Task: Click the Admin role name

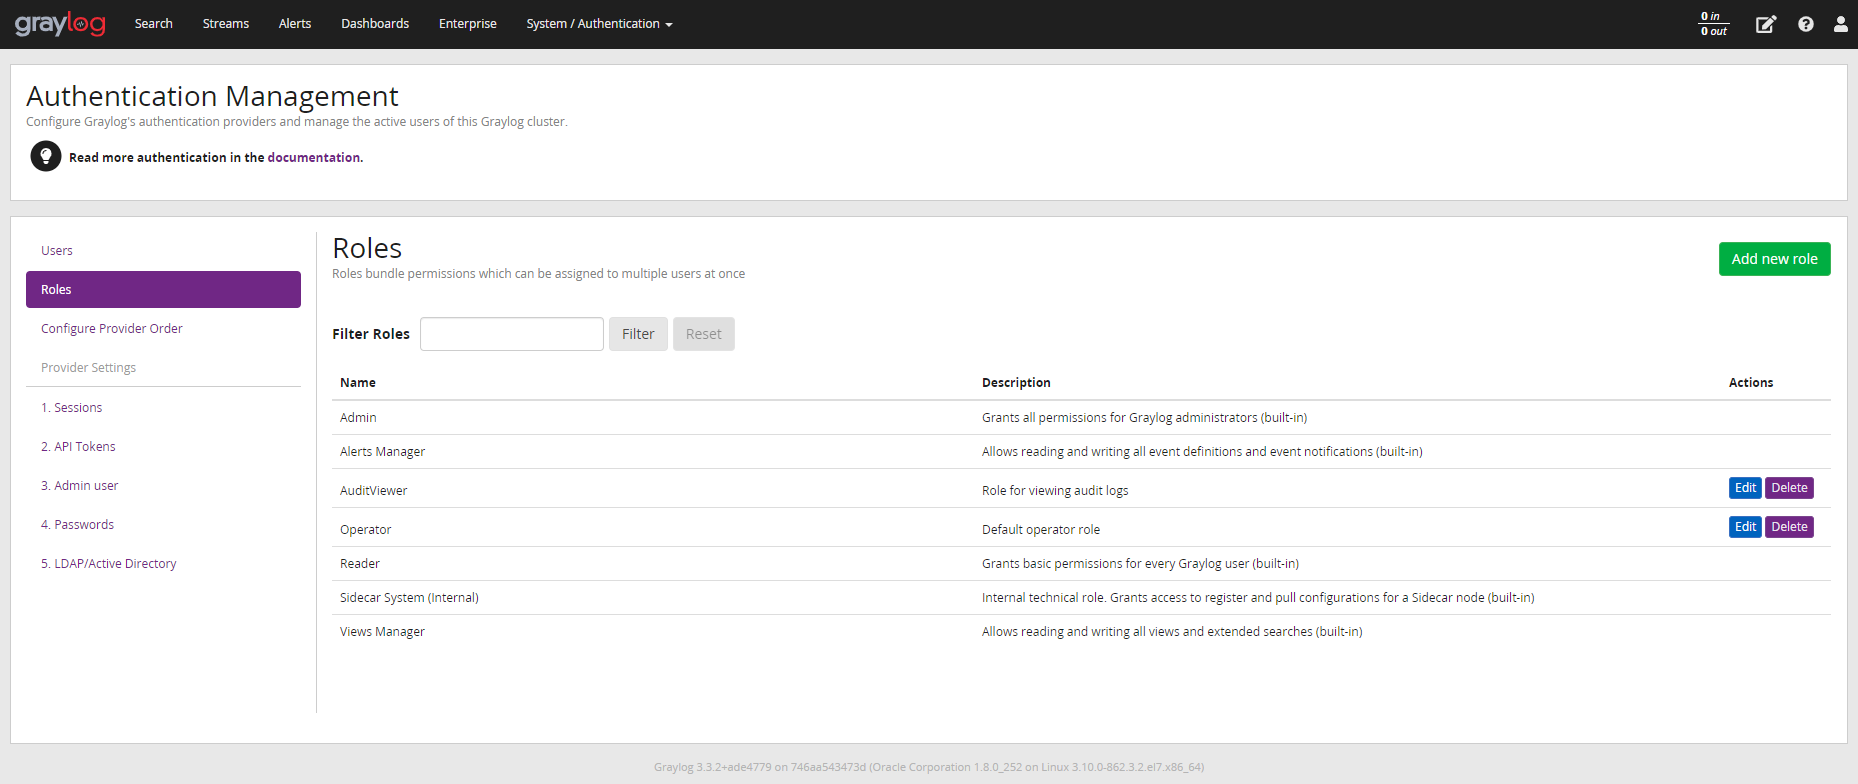Action: pos(358,417)
